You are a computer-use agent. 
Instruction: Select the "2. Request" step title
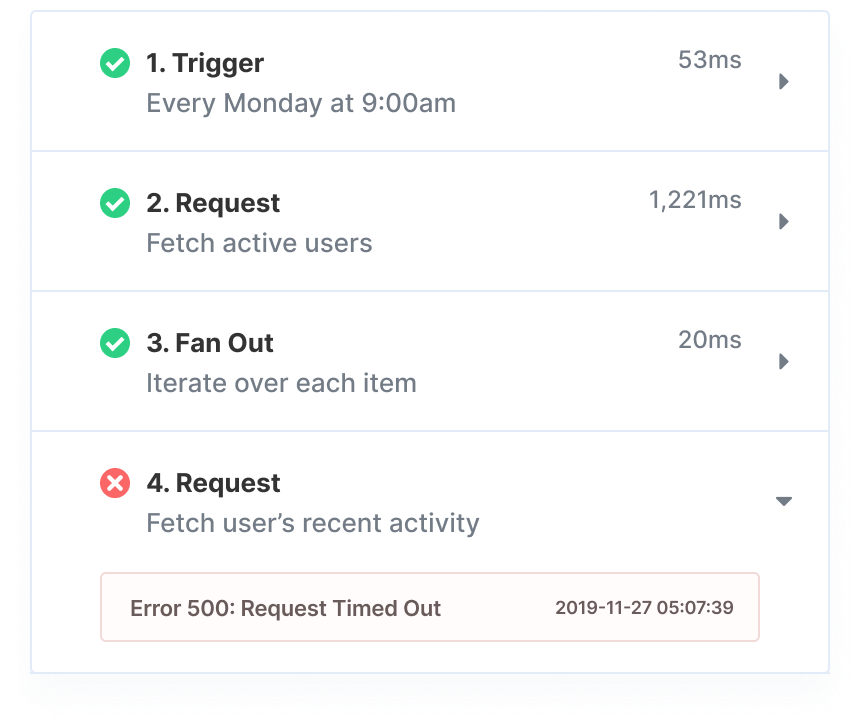click(x=213, y=203)
